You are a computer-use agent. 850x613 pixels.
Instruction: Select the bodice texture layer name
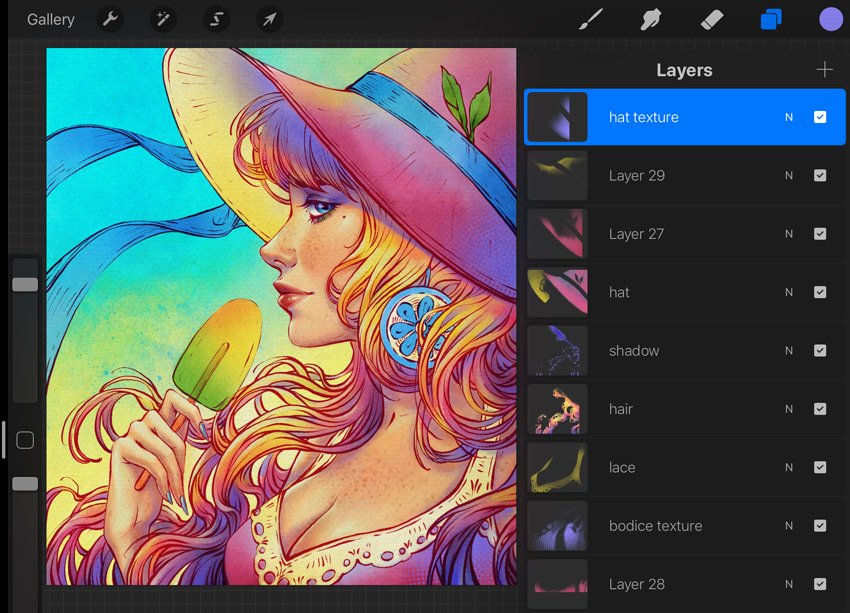tap(655, 526)
